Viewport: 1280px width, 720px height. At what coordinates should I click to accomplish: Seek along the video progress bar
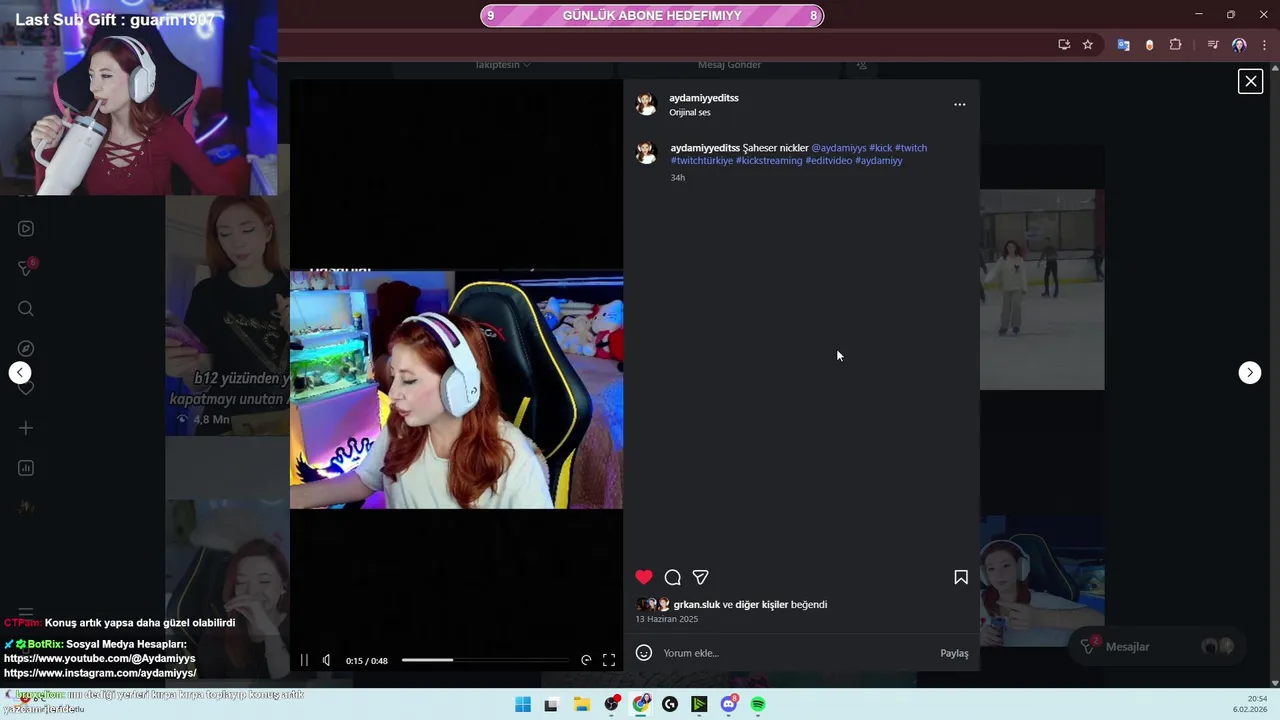click(x=485, y=660)
